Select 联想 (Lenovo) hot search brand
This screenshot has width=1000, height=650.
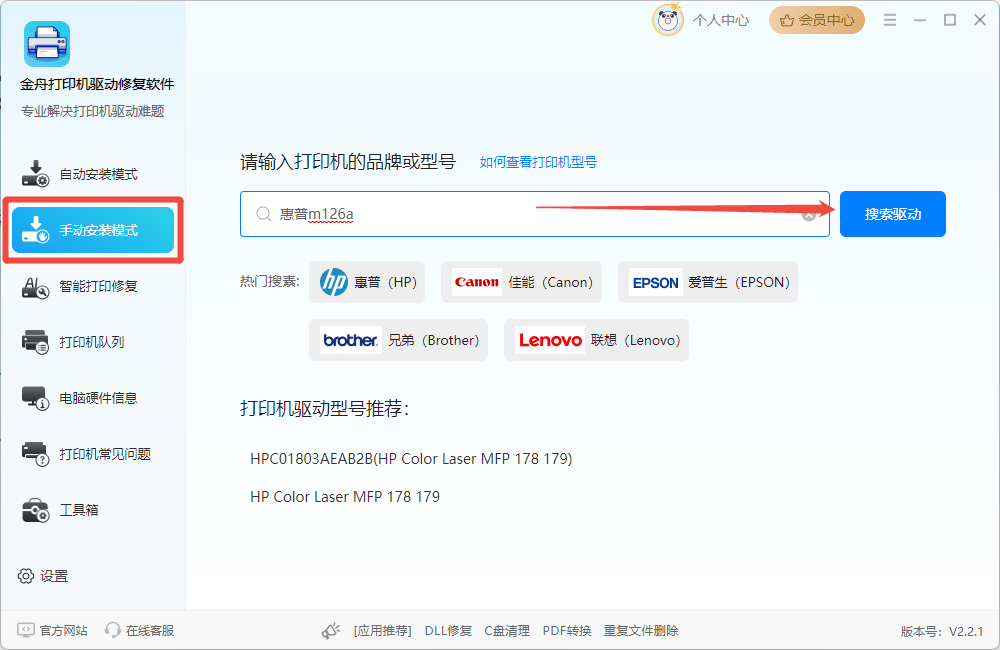pos(596,340)
